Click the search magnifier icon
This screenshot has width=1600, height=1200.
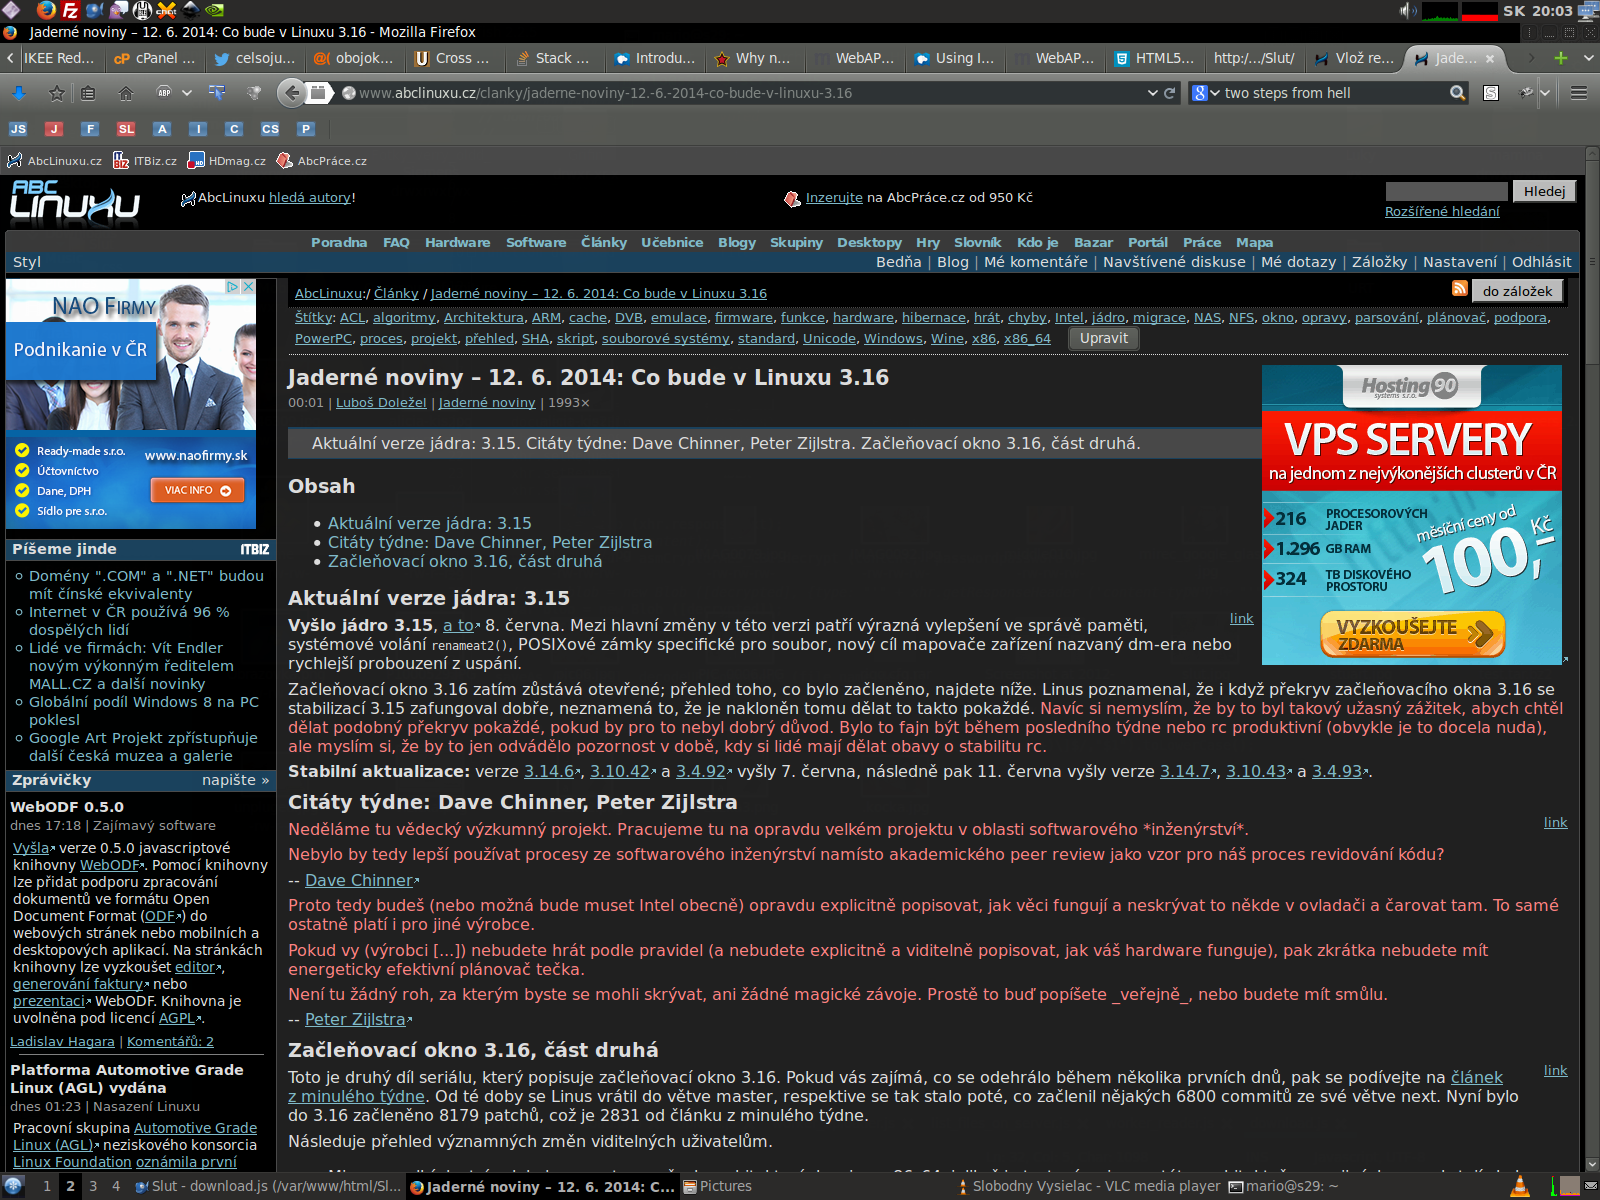[1458, 93]
